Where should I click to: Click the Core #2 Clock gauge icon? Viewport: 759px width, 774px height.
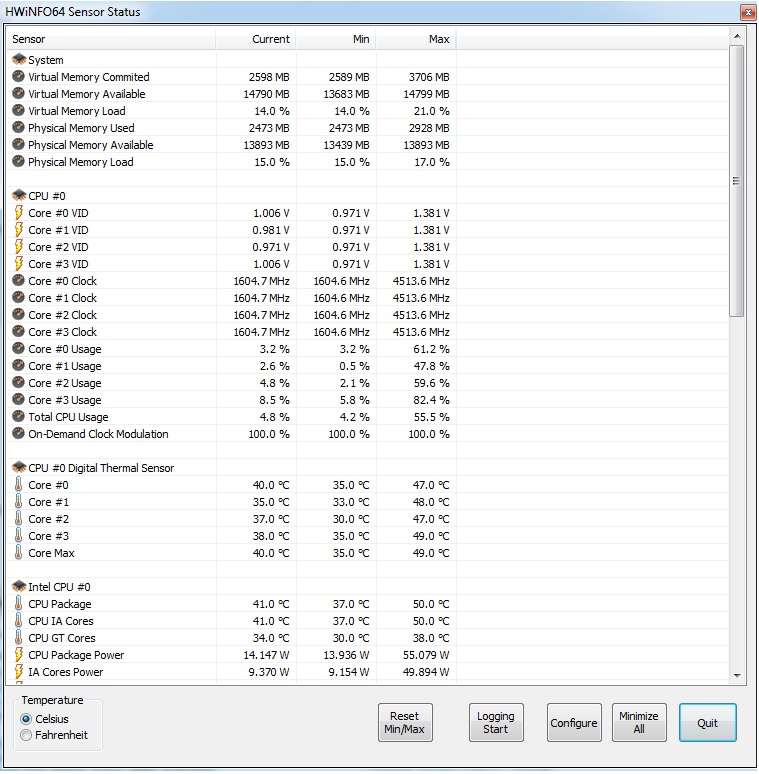(18, 315)
